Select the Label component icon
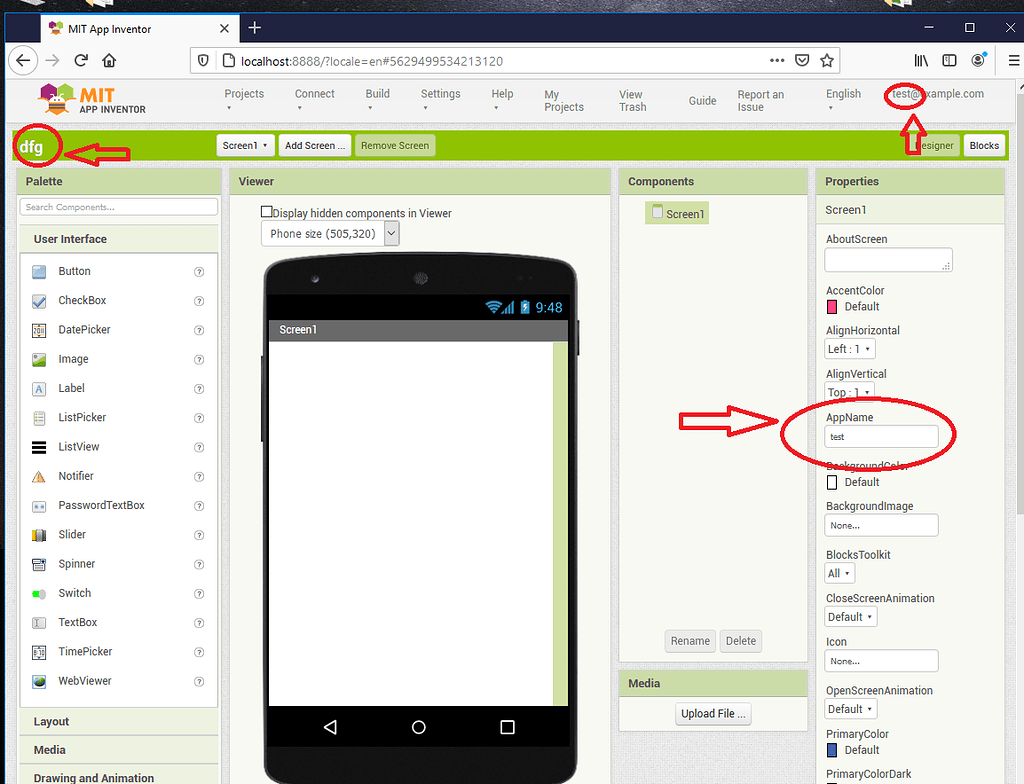The image size is (1024, 784). 41,388
